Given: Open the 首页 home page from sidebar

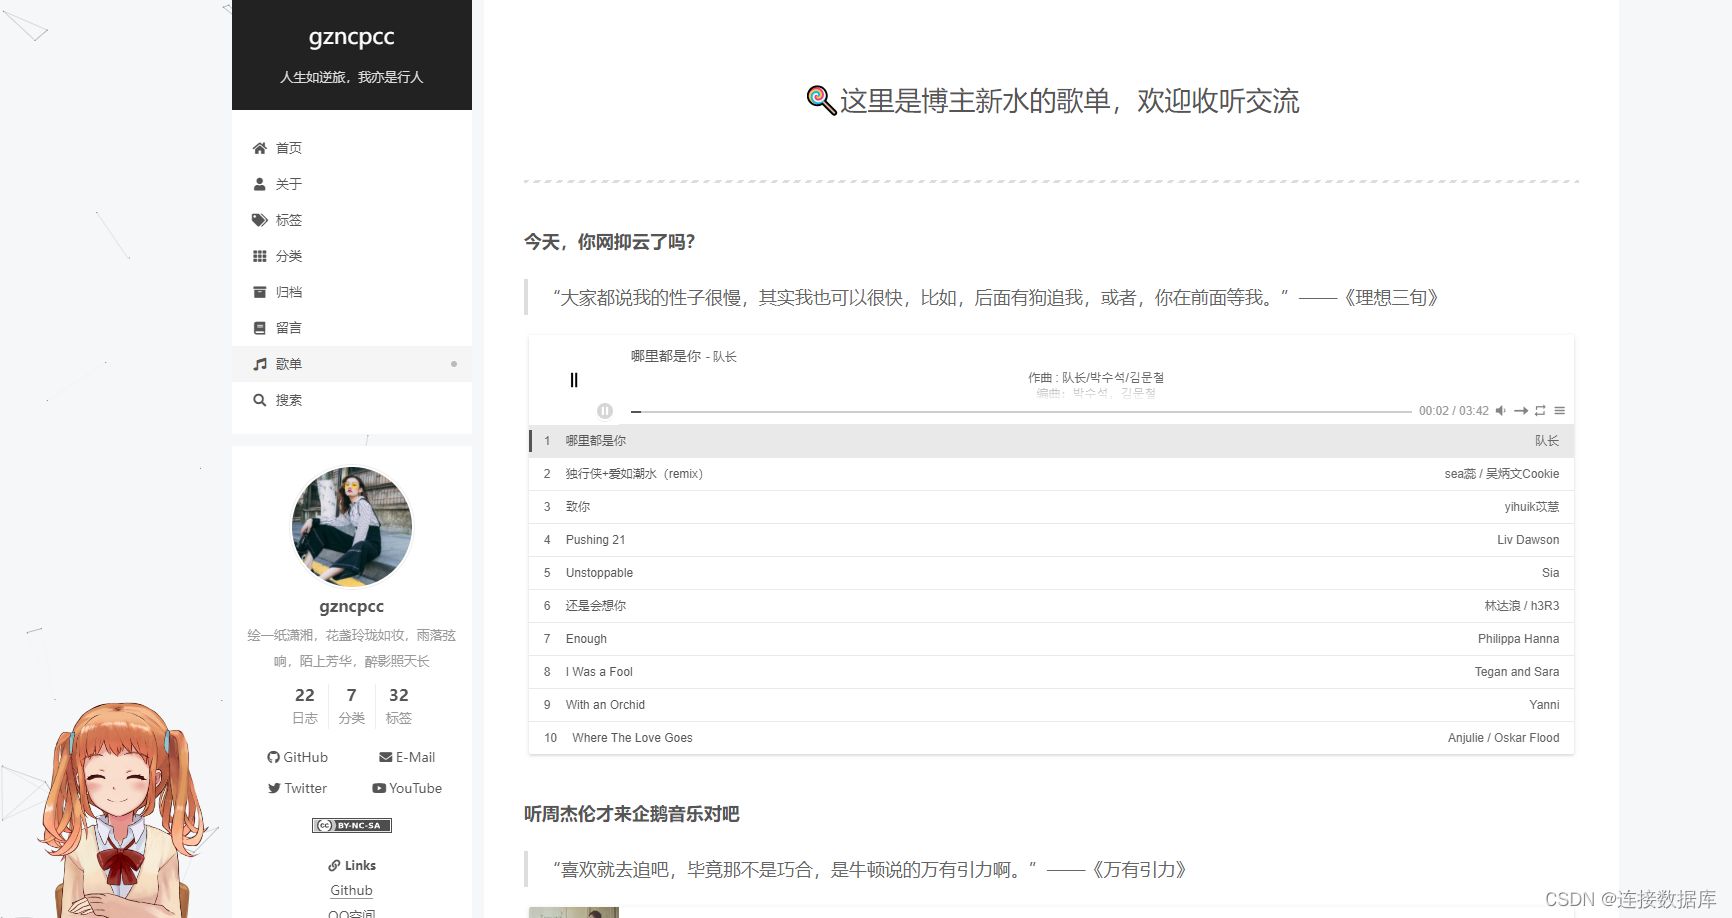Looking at the screenshot, I should 288,147.
